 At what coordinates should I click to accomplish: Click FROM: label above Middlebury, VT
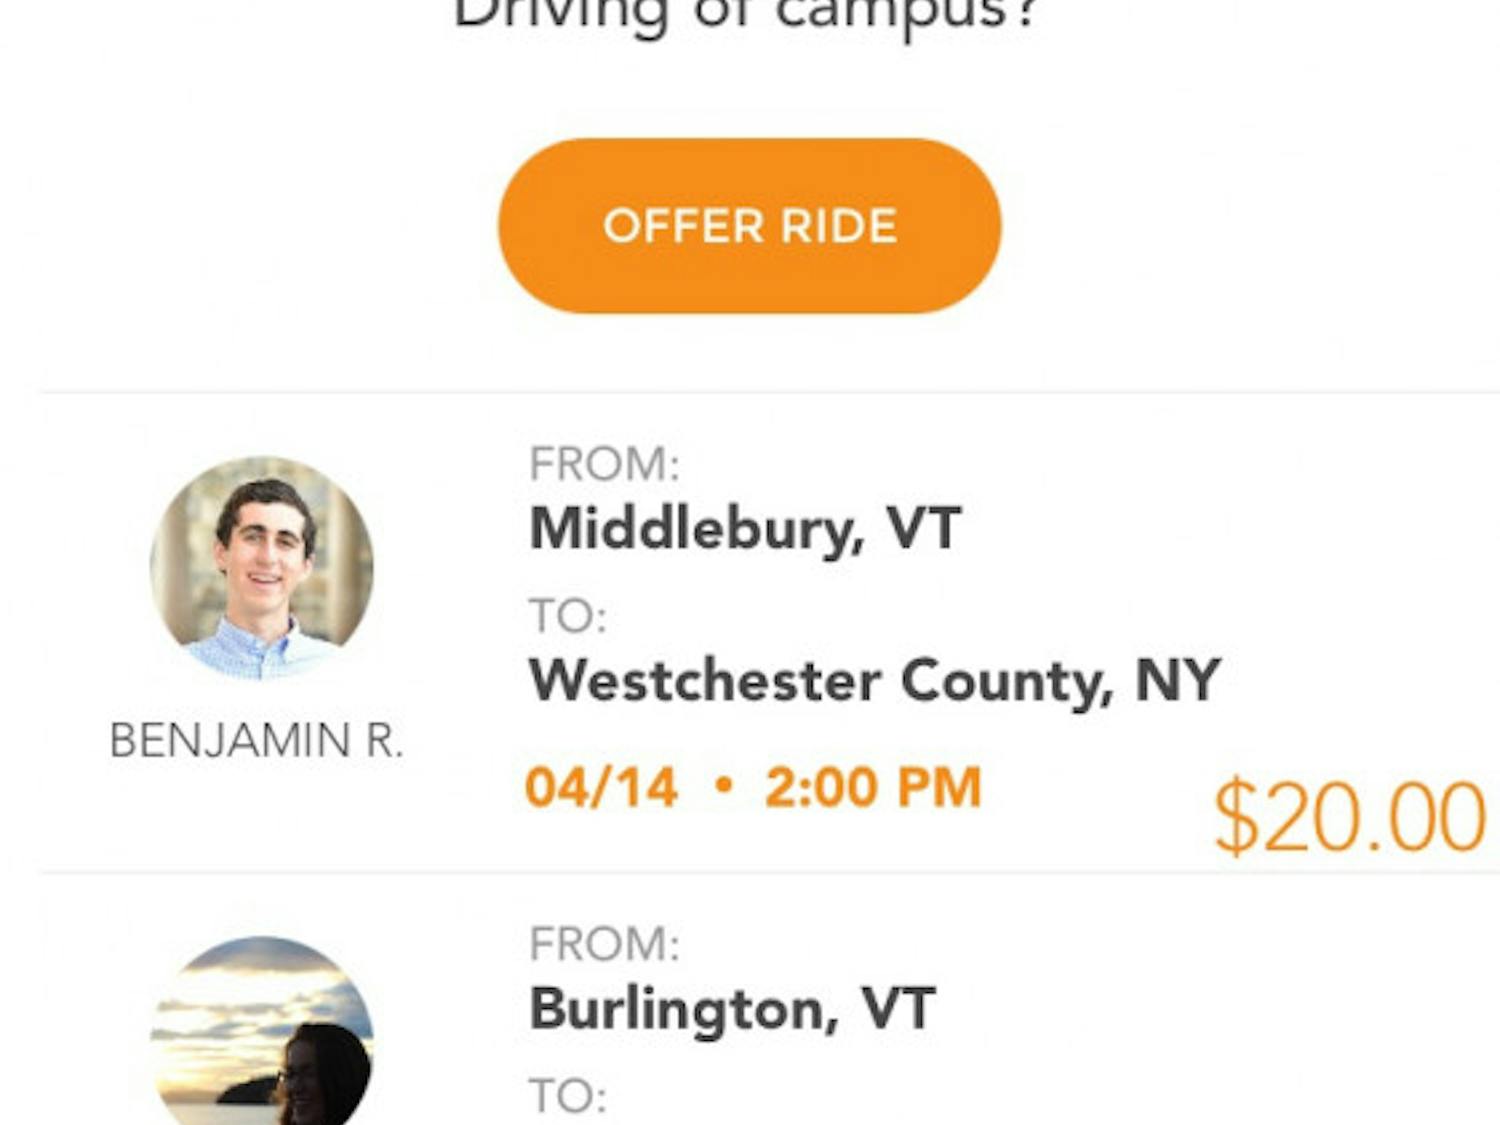coord(604,464)
